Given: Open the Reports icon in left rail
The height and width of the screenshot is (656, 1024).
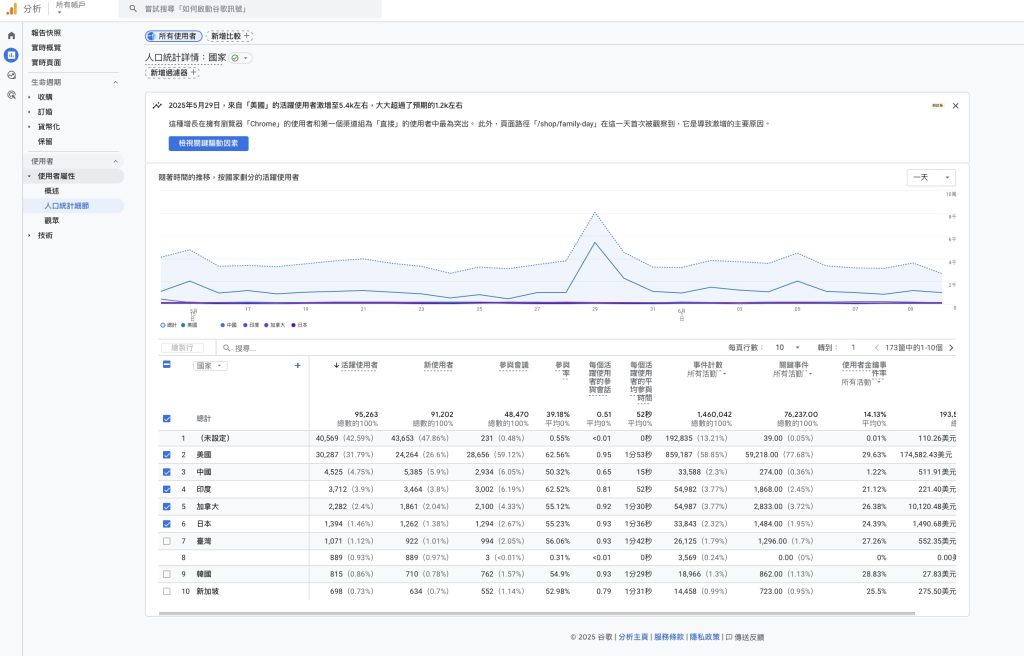Looking at the screenshot, I should tap(11, 55).
